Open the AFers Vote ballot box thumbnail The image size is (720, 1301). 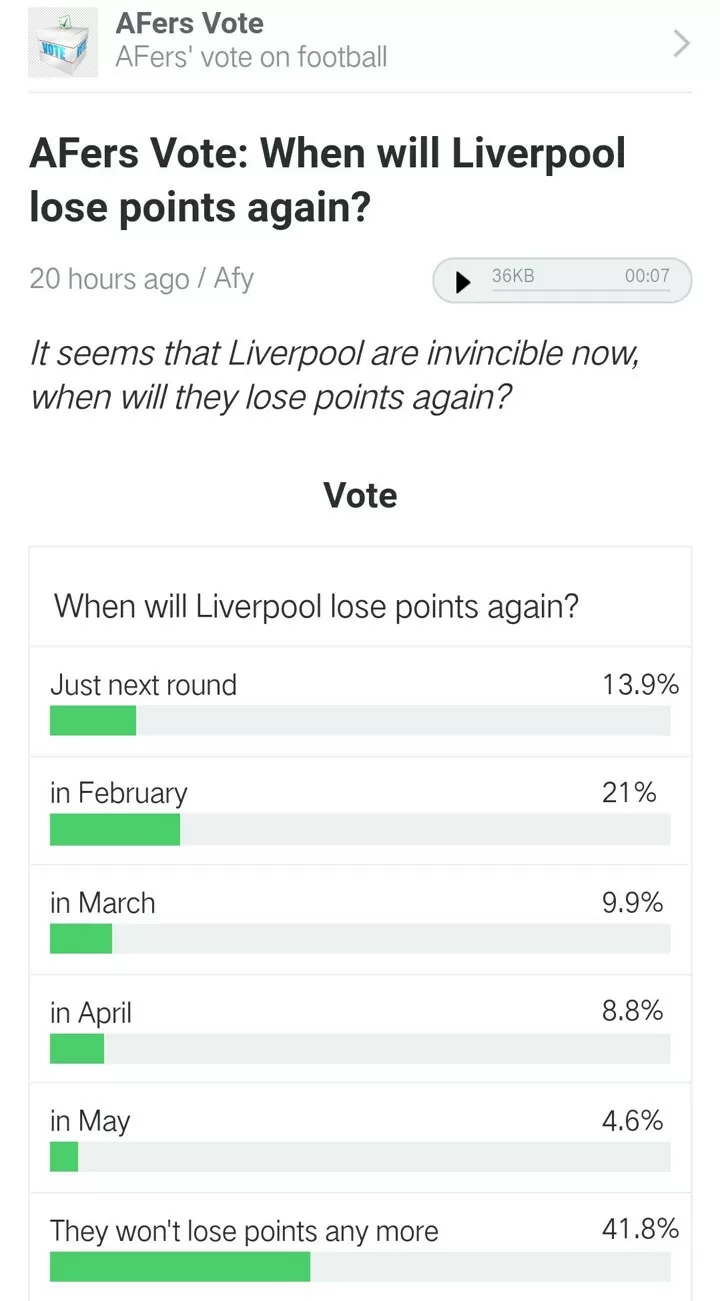pyautogui.click(x=63, y=43)
